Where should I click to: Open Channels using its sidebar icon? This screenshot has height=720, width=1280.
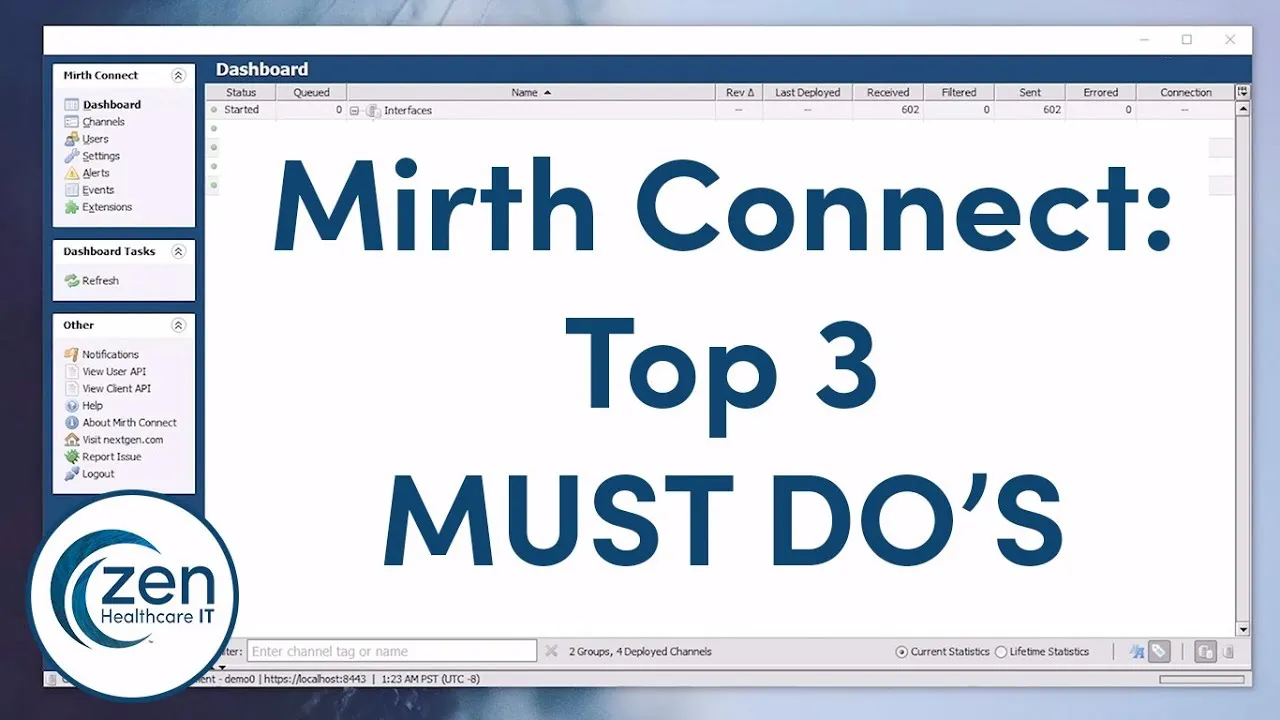click(72, 122)
